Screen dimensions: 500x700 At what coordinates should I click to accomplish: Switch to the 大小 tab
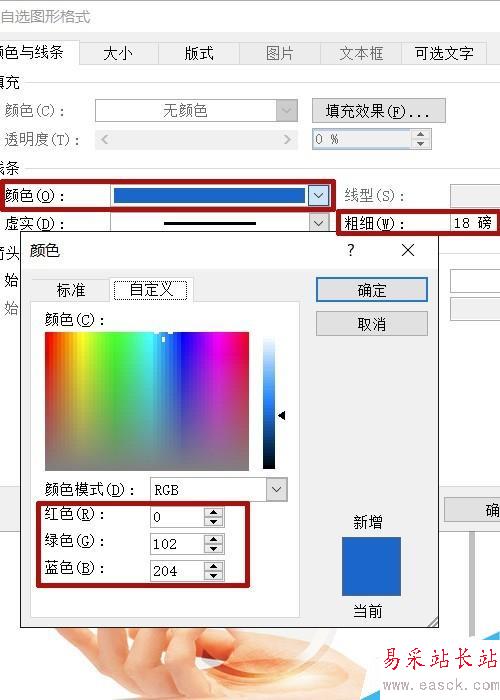(118, 54)
